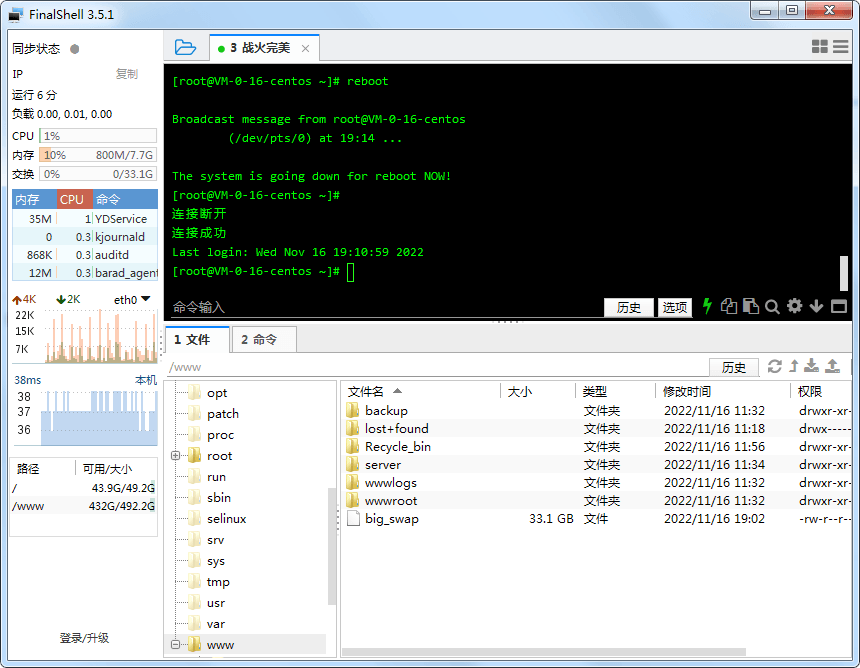Open terminal settings gear icon
This screenshot has width=860, height=668.
pyautogui.click(x=794, y=306)
